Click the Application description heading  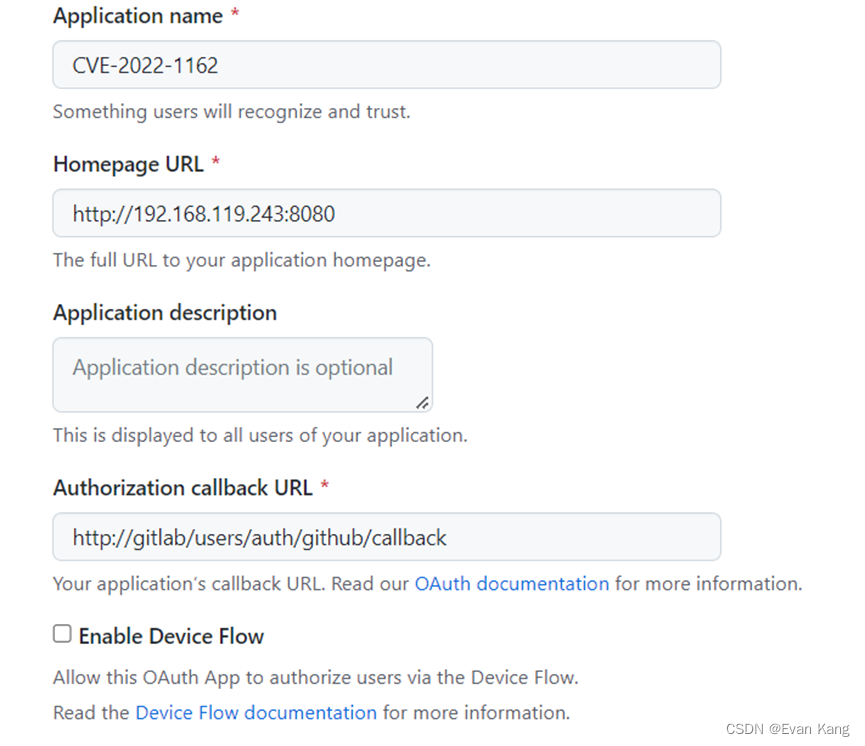pyautogui.click(x=164, y=312)
